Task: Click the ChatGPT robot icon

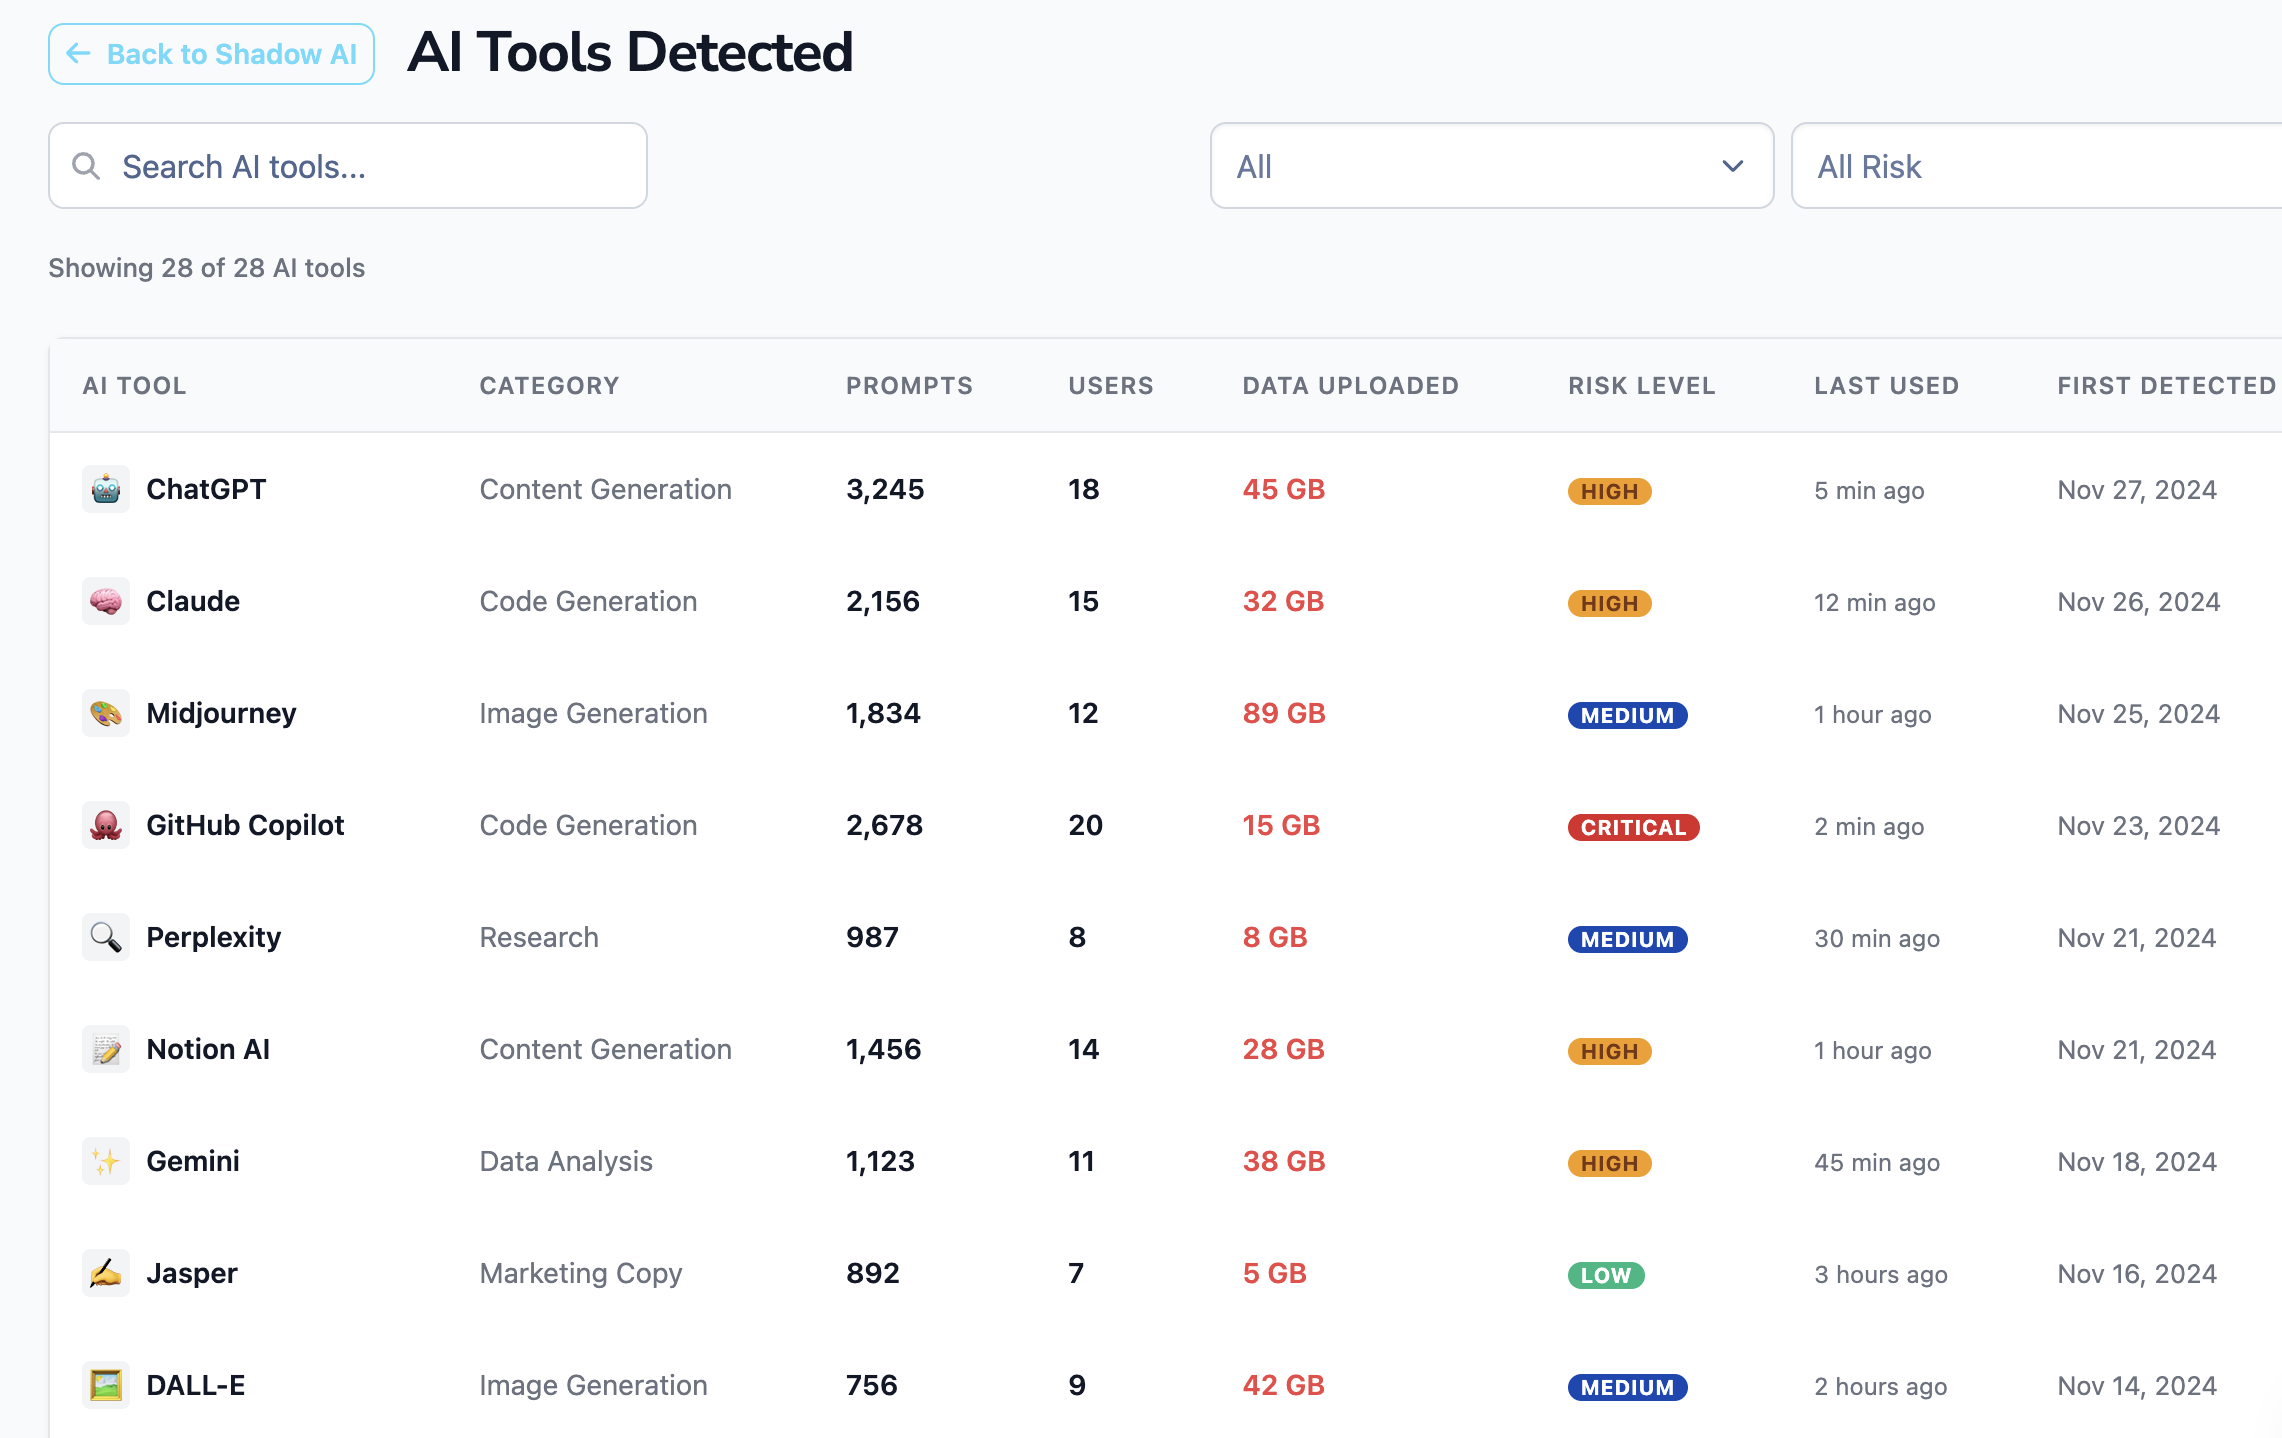Action: (106, 489)
